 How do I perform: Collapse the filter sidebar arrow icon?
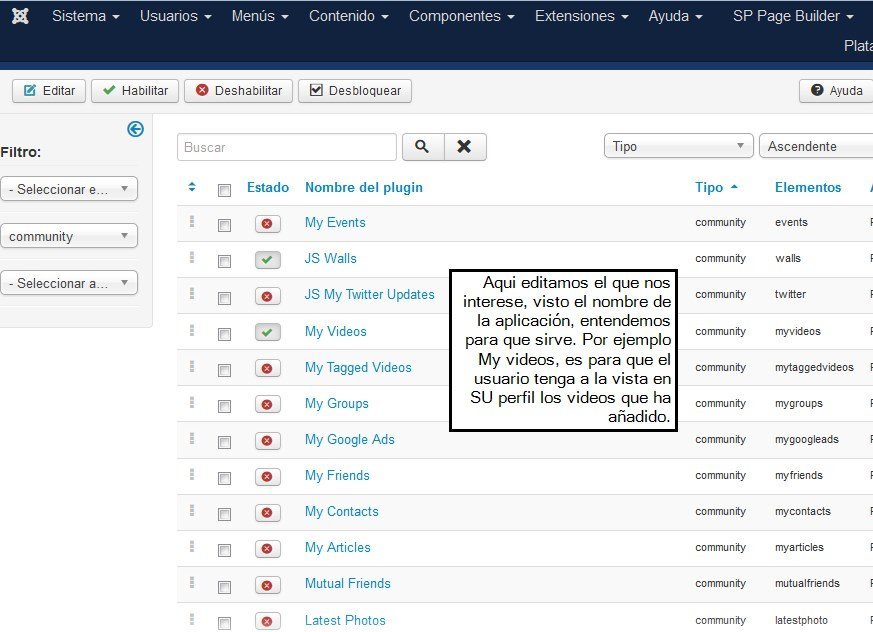(135, 129)
